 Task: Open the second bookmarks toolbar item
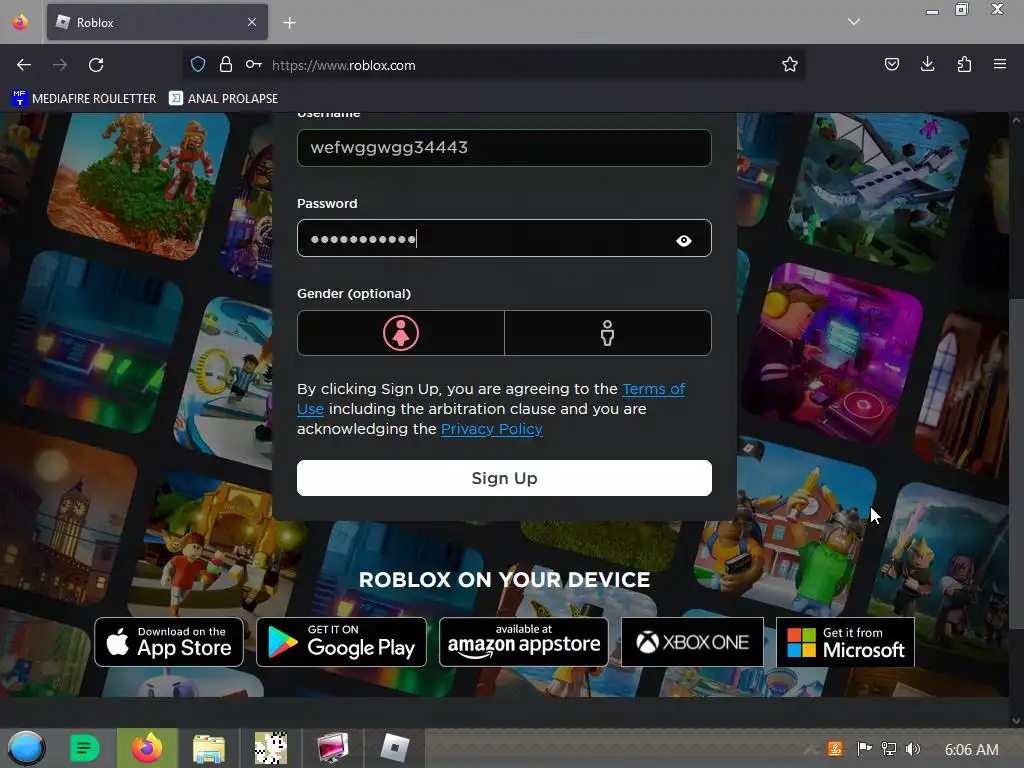223,98
